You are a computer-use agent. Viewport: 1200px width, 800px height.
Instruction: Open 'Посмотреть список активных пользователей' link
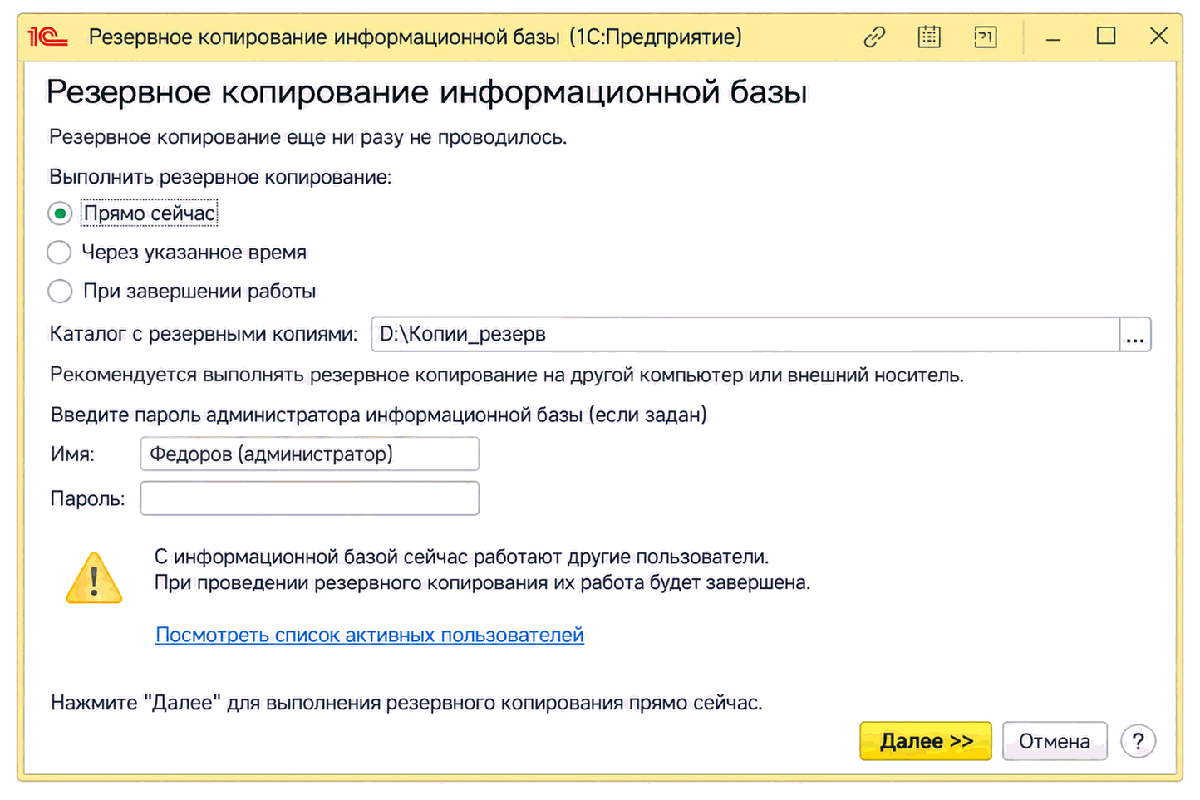coord(369,634)
